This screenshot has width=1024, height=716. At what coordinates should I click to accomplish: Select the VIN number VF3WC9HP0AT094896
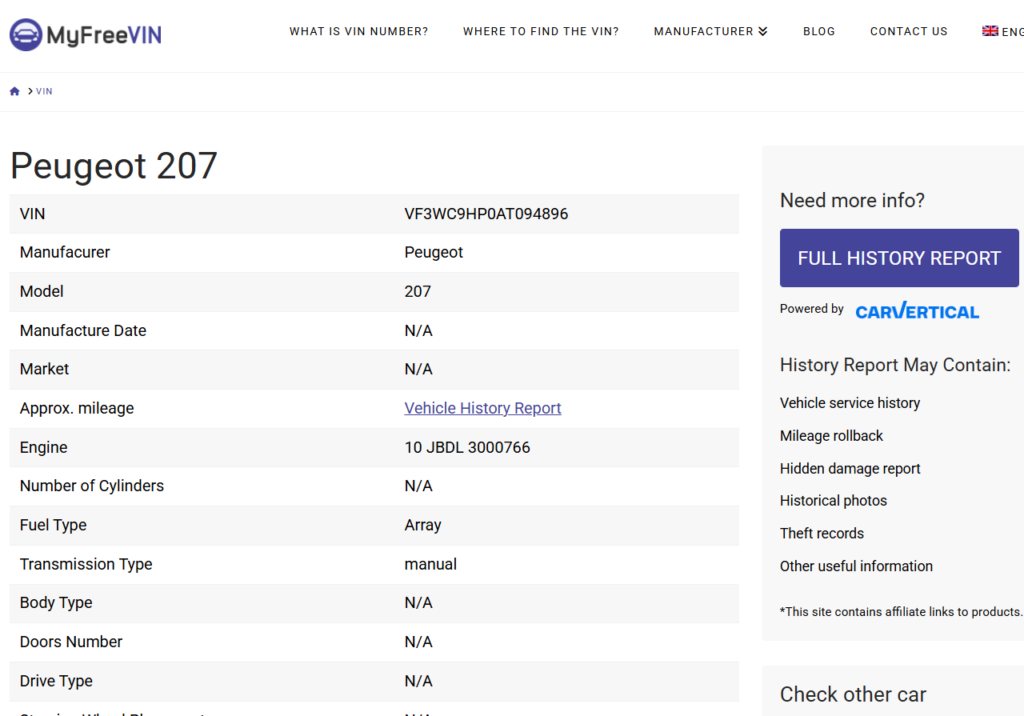coord(486,214)
